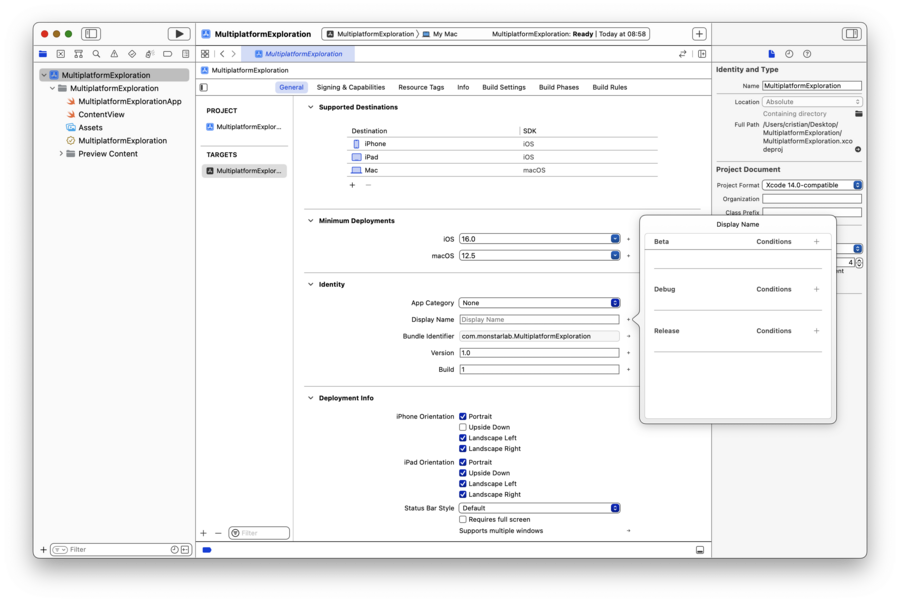Screen dimensions: 900x602
Task: Switch to the Info tab
Action: click(x=463, y=87)
